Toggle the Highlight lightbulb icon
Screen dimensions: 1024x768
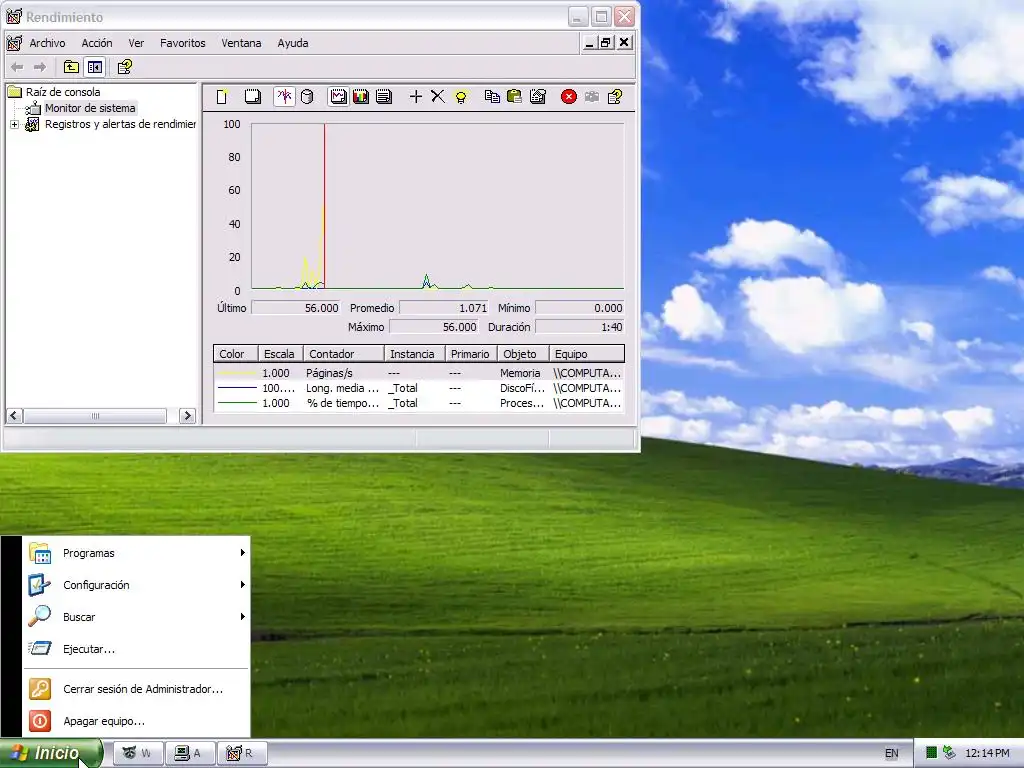click(461, 97)
